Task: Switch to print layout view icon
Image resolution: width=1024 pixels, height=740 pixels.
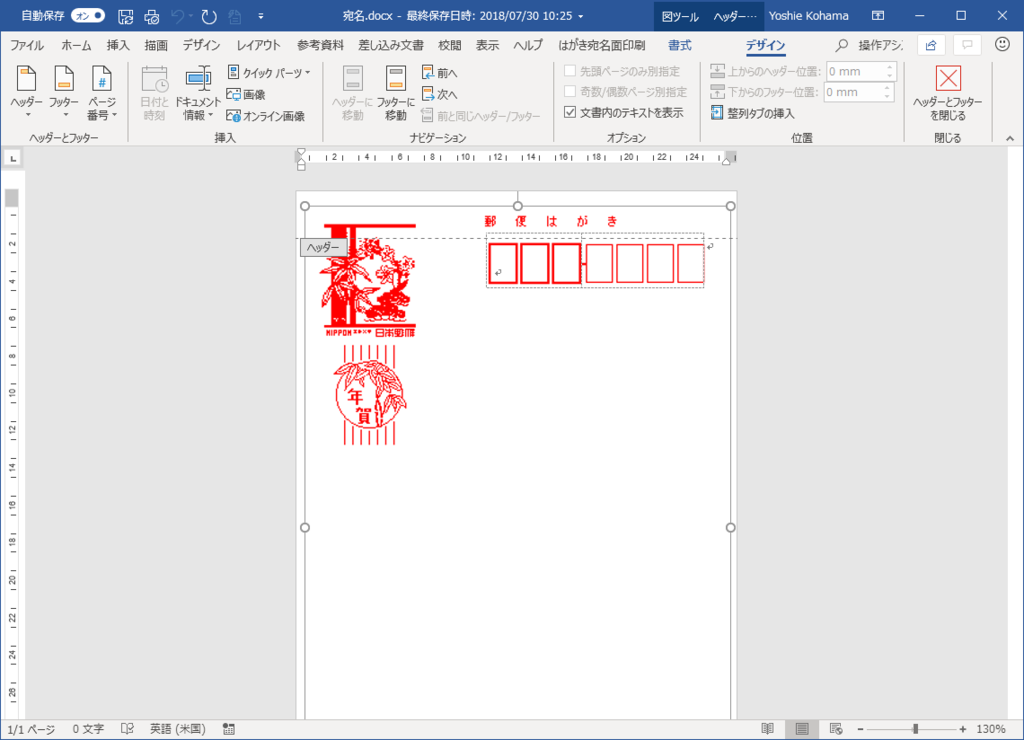Action: click(x=802, y=729)
